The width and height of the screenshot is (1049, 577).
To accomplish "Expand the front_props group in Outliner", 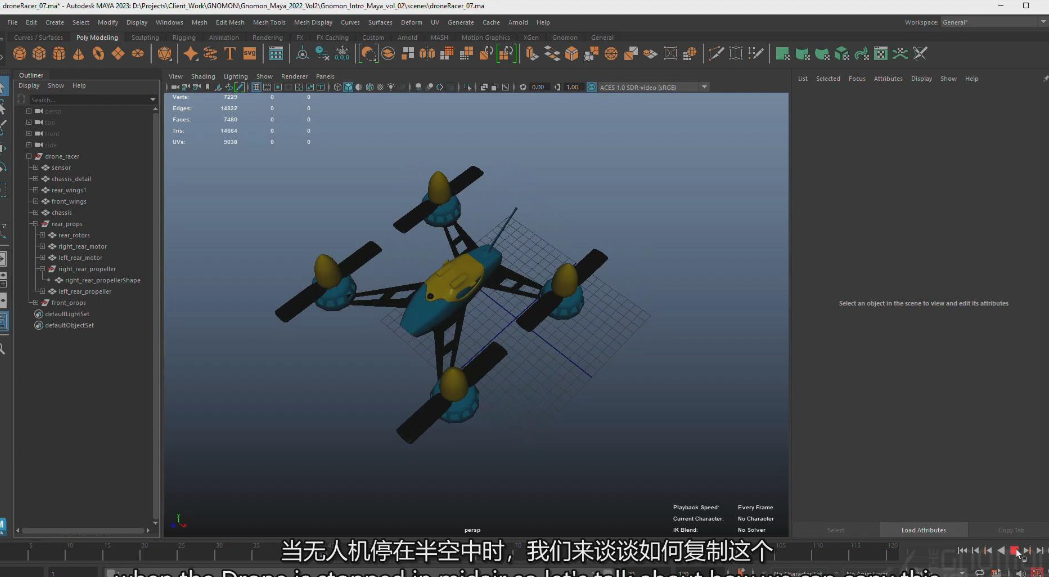I will click(35, 302).
